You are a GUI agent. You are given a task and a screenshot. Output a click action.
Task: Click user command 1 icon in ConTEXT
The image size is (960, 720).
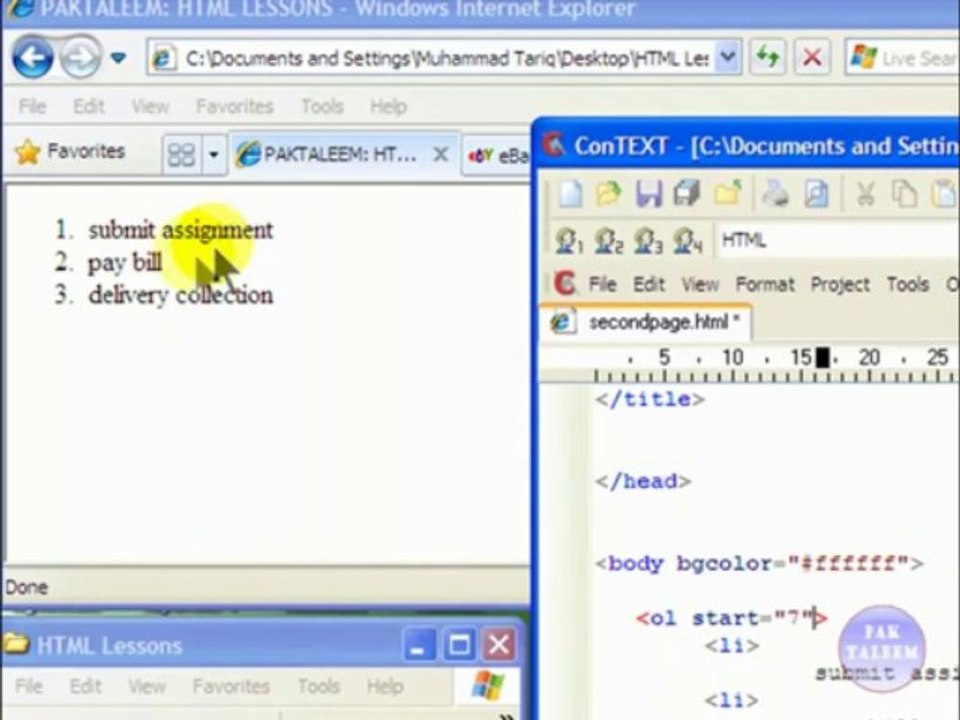[x=568, y=241]
